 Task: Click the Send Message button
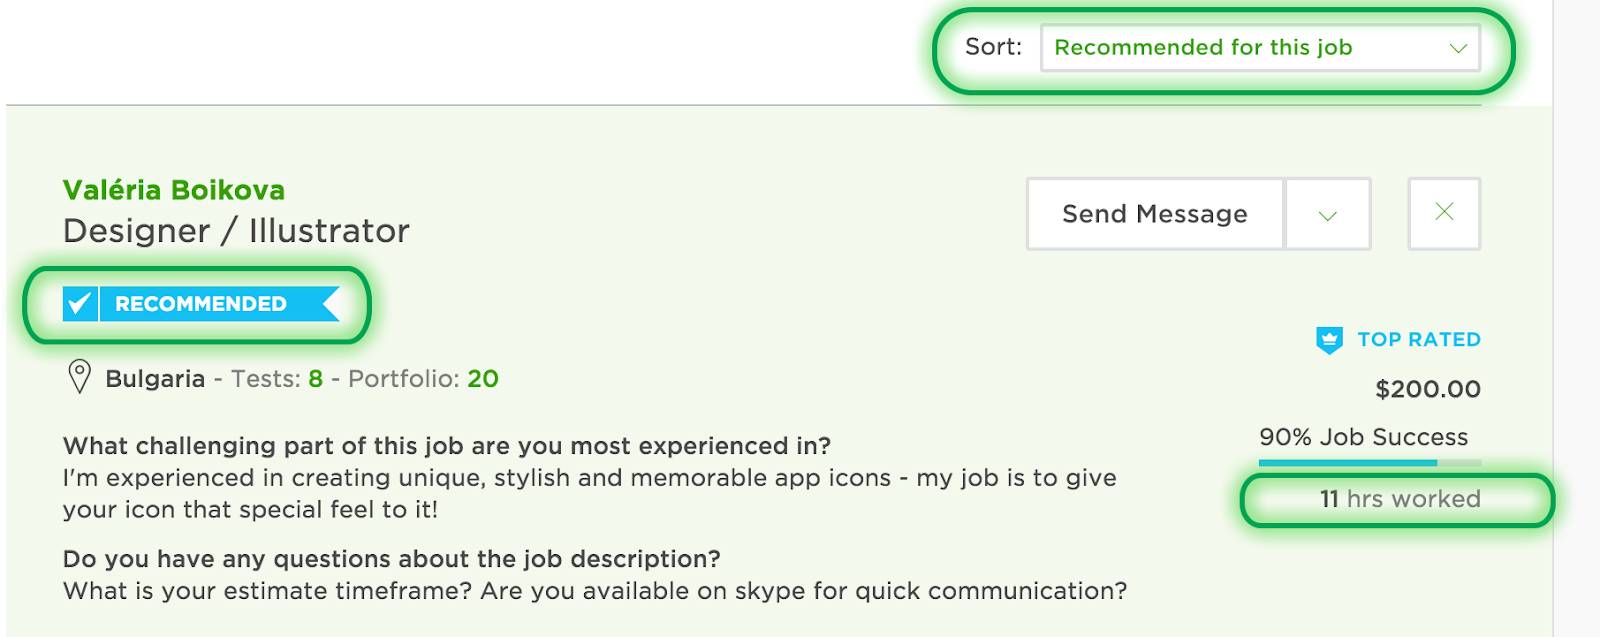(1154, 214)
